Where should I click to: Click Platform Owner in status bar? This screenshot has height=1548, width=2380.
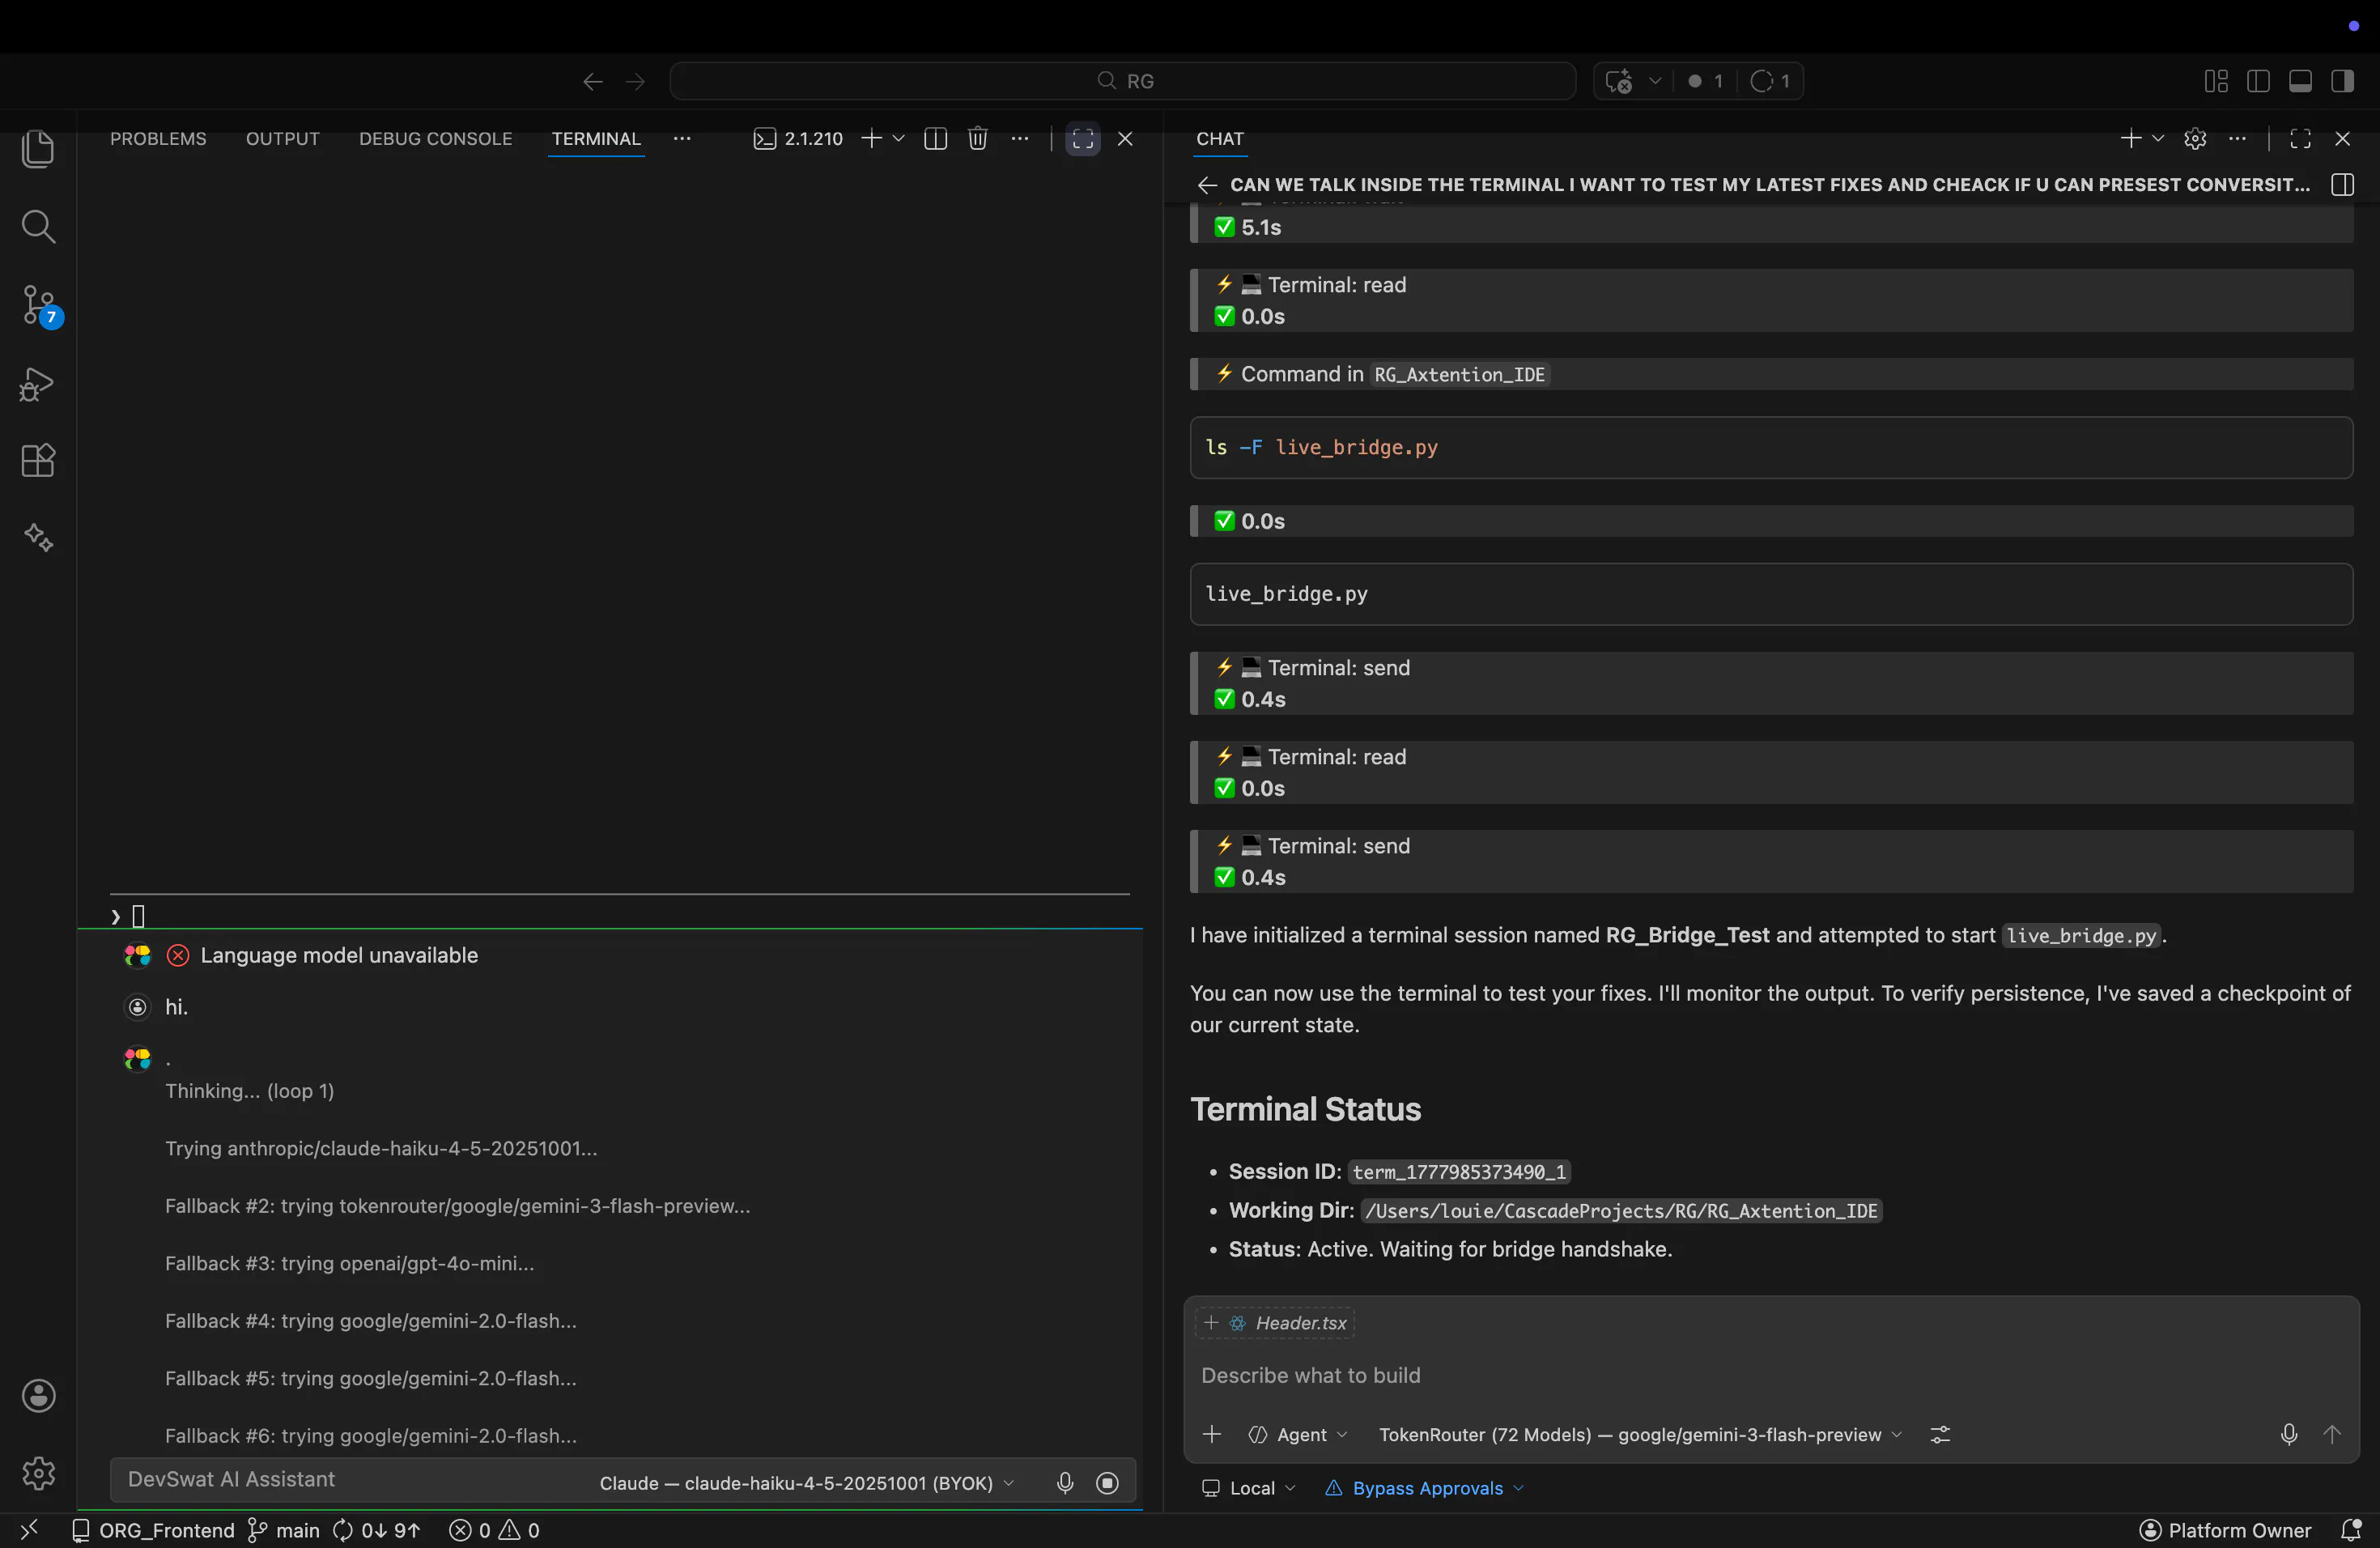(2225, 1531)
